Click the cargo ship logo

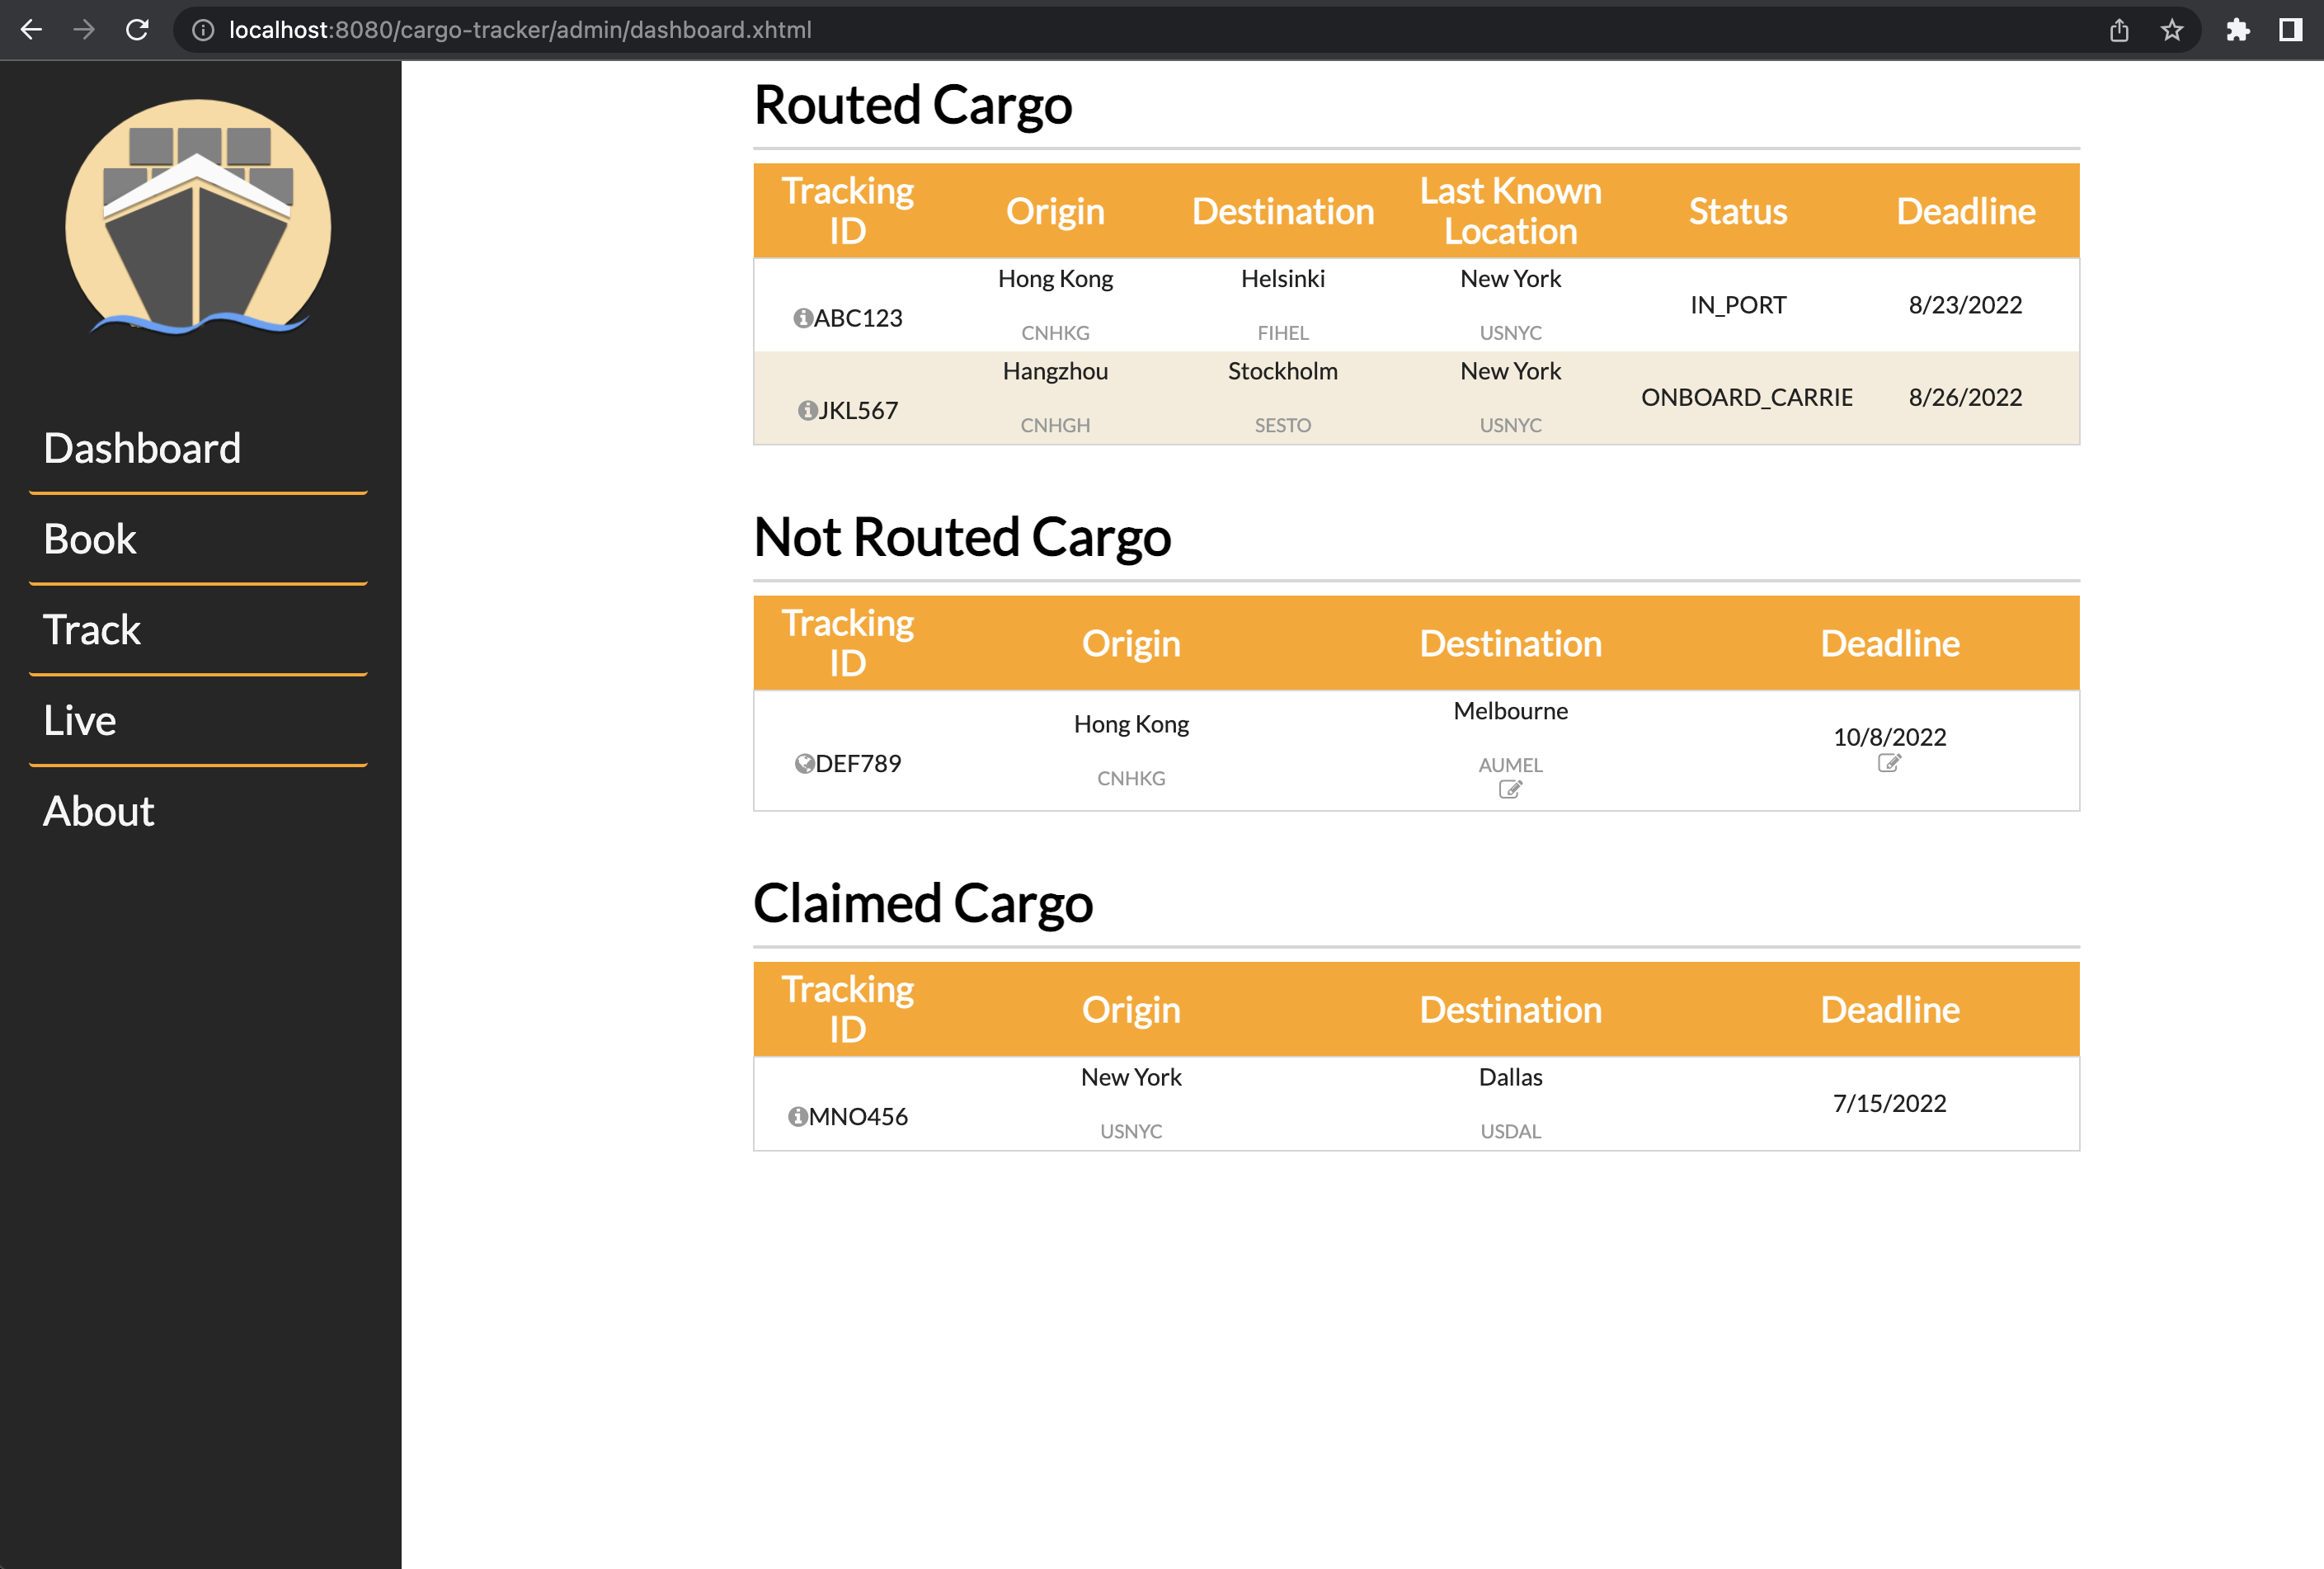[198, 218]
